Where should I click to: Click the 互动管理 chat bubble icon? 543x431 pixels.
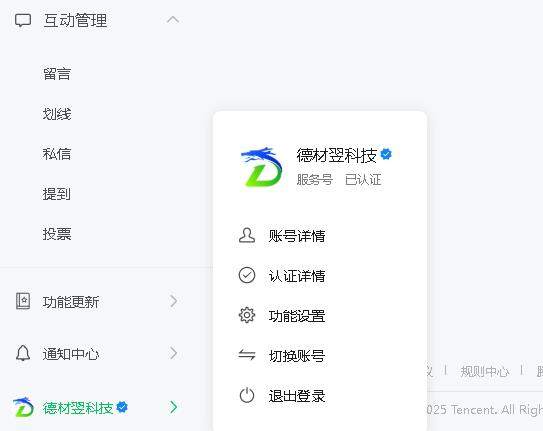(23, 20)
